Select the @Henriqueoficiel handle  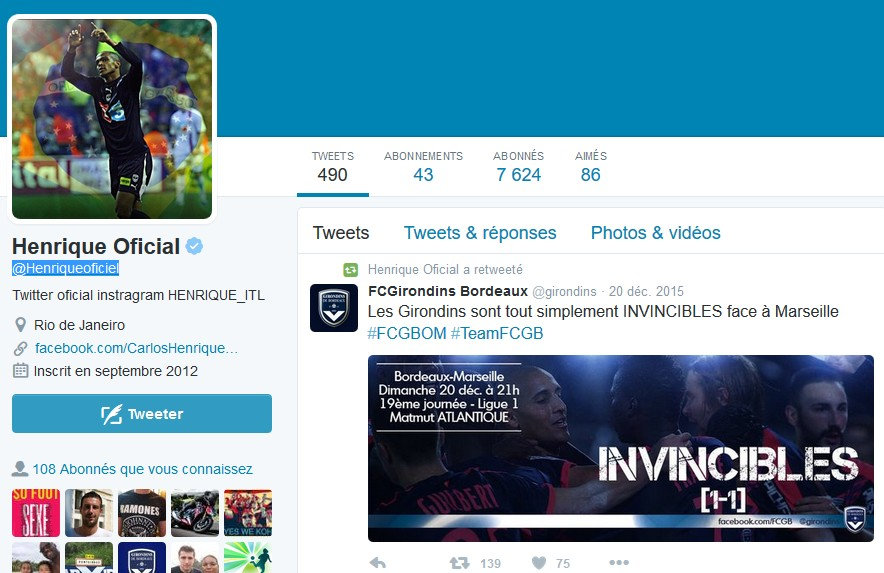(x=65, y=268)
